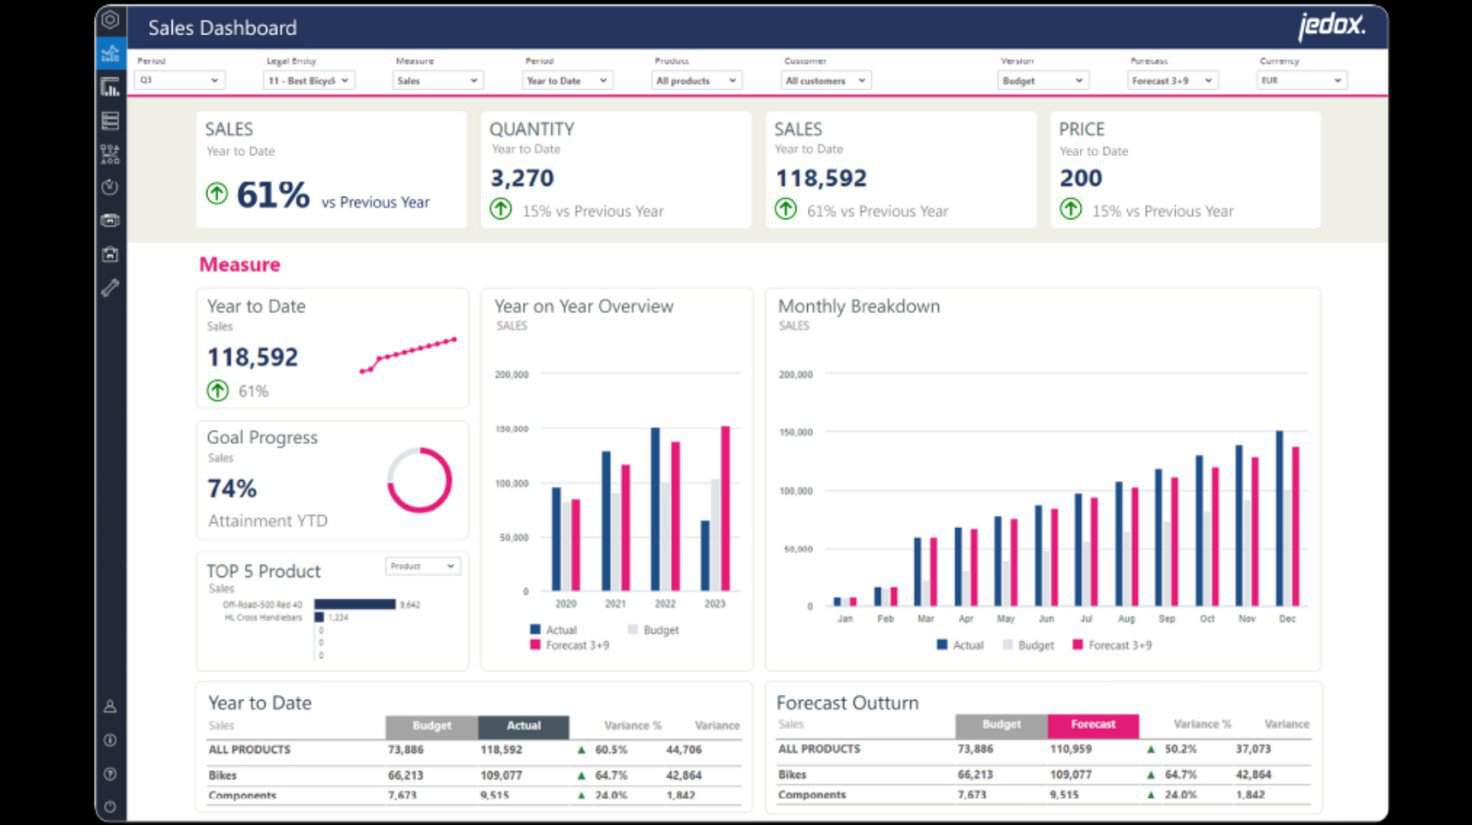Expand the Products All products dropdown

pyautogui.click(x=697, y=80)
